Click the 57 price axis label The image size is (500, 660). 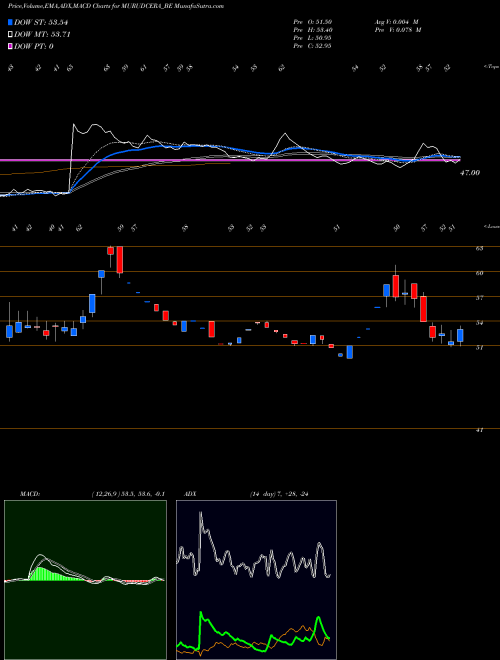tap(479, 298)
